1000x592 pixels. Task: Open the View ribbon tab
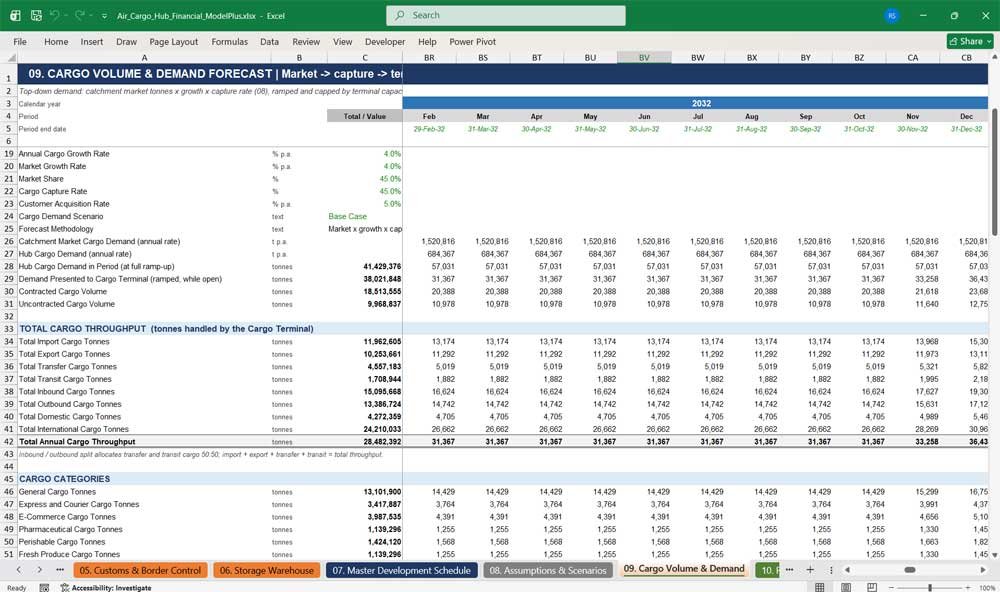tap(342, 41)
